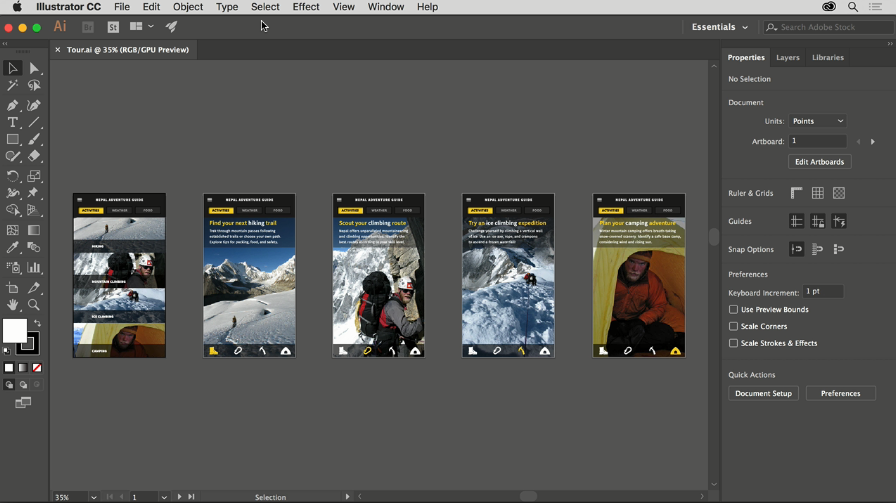Expand the Essentials workspace switcher
Viewport: 896px width, 503px height.
click(720, 27)
